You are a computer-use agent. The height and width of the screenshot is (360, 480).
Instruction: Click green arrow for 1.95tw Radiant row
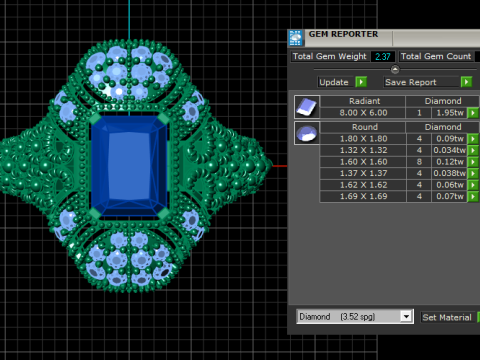pyautogui.click(x=473, y=113)
